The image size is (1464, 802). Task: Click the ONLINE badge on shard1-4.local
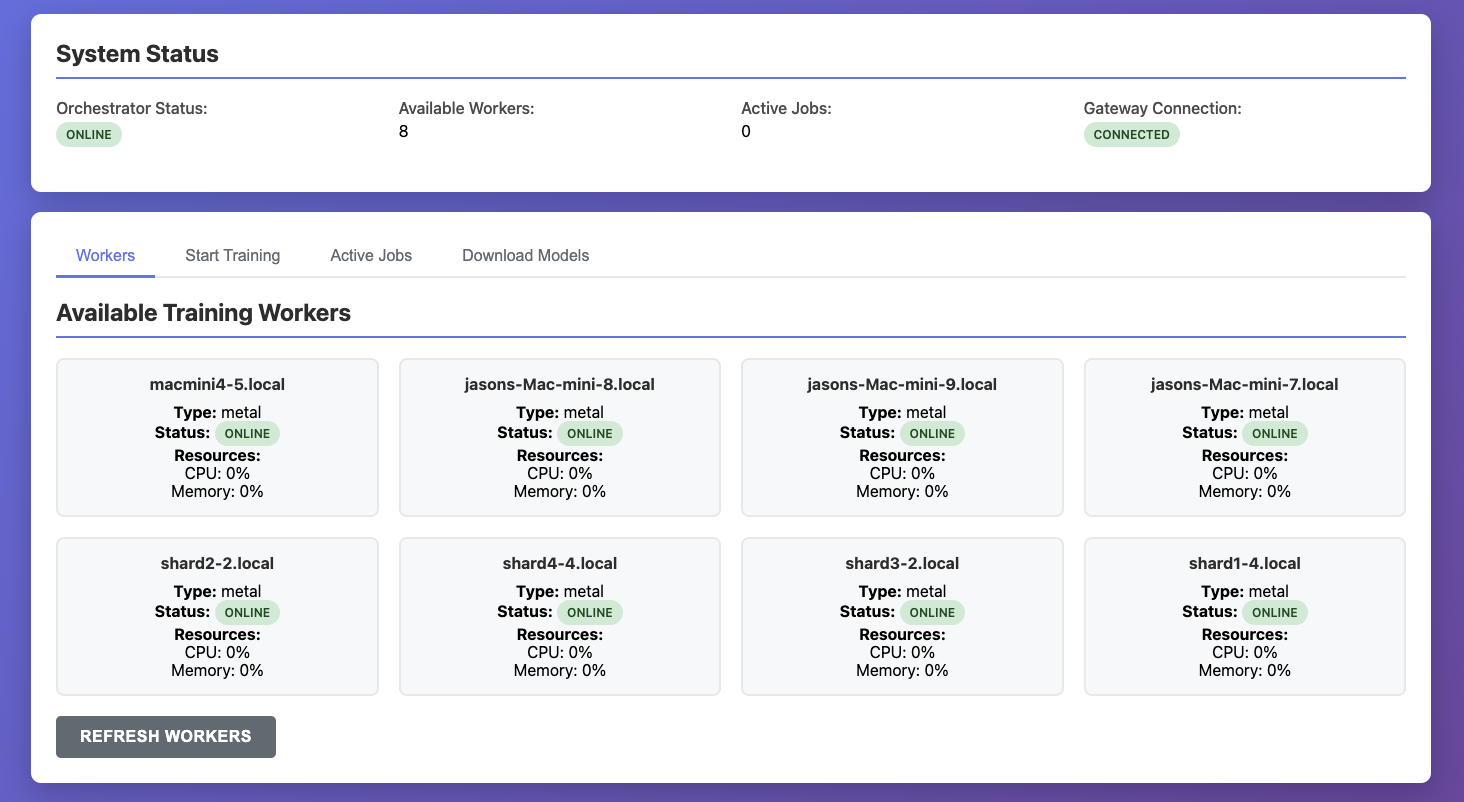[1275, 612]
